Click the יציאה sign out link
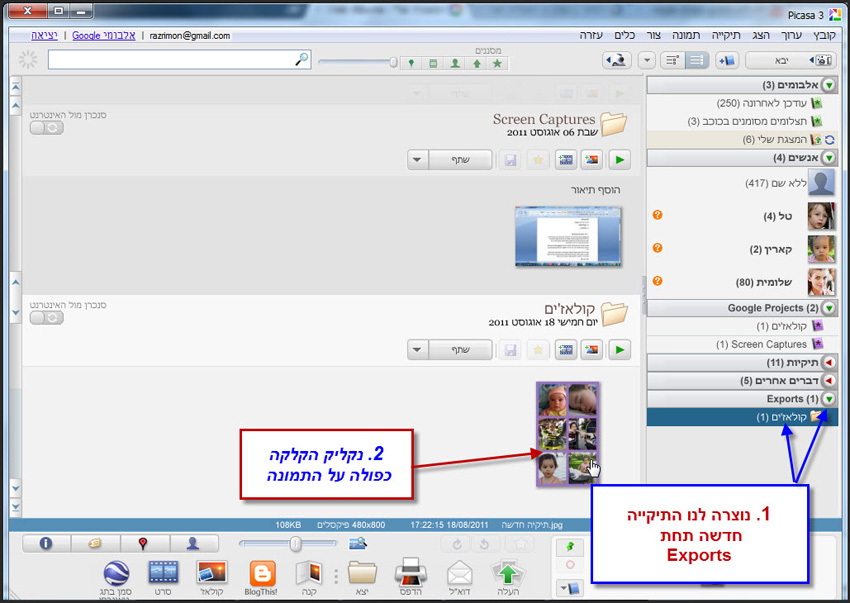The height and width of the screenshot is (603, 850). tap(44, 35)
